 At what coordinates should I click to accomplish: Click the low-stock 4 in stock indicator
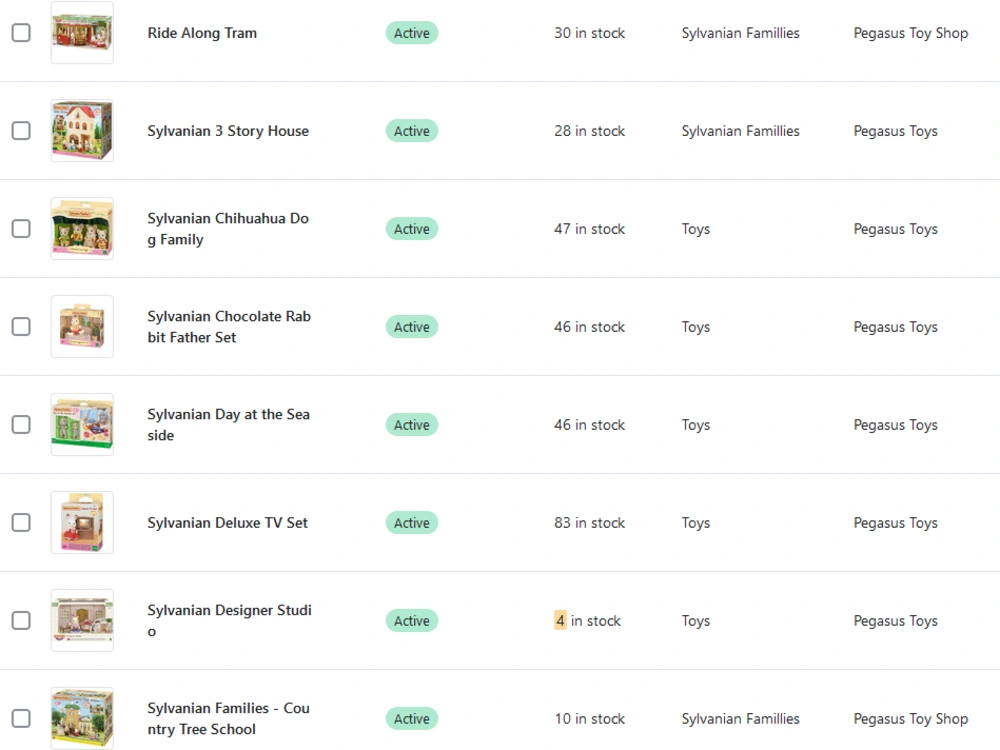(x=587, y=621)
